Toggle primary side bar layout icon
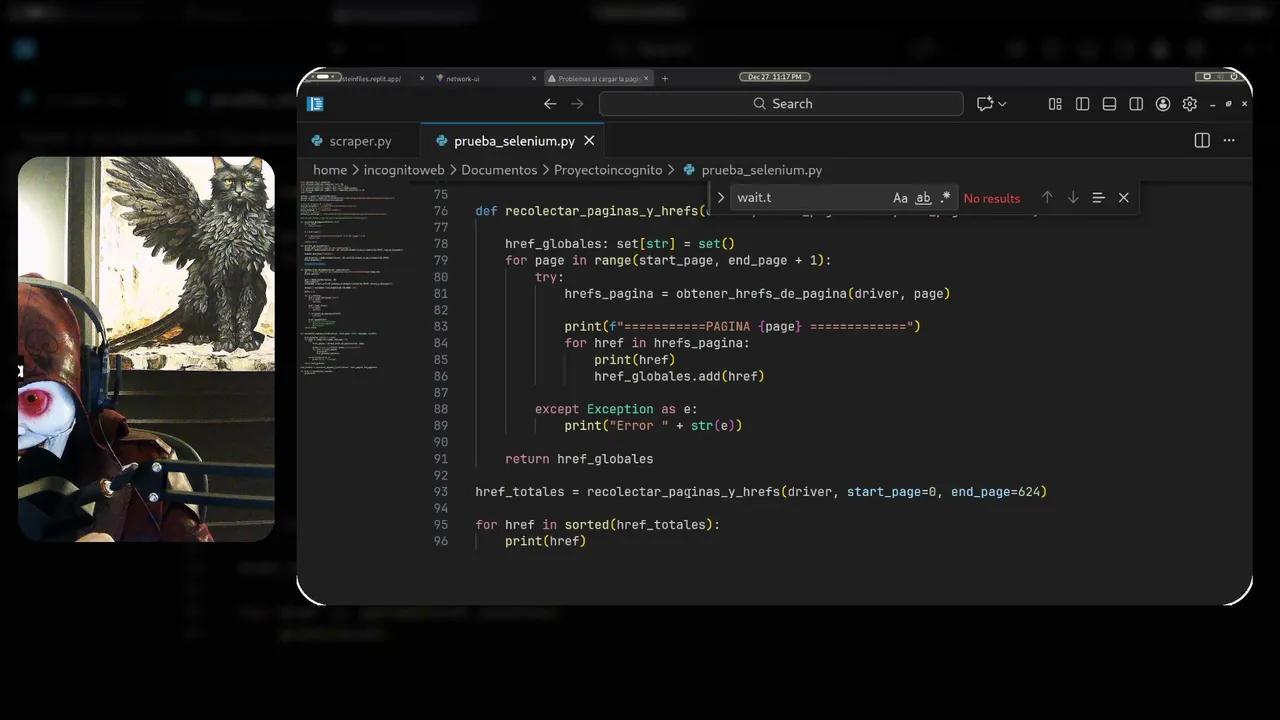This screenshot has width=1280, height=720. click(1082, 104)
